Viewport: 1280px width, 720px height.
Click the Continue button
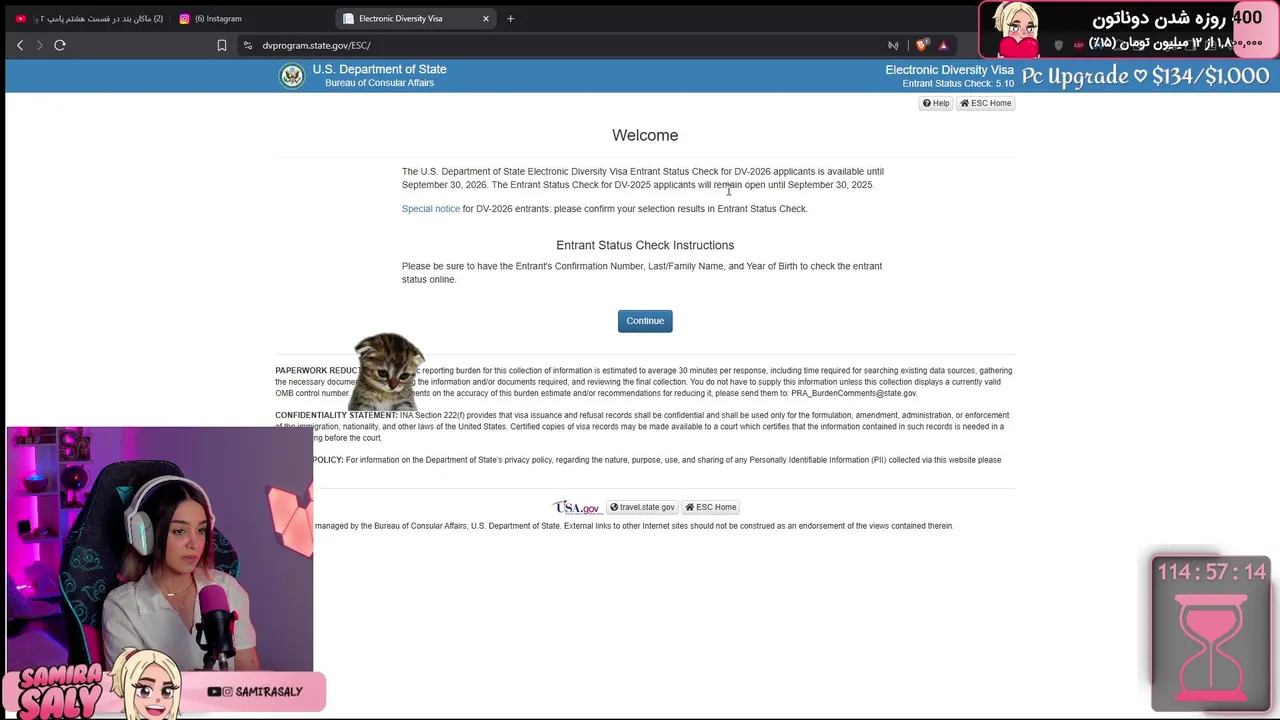(x=645, y=321)
